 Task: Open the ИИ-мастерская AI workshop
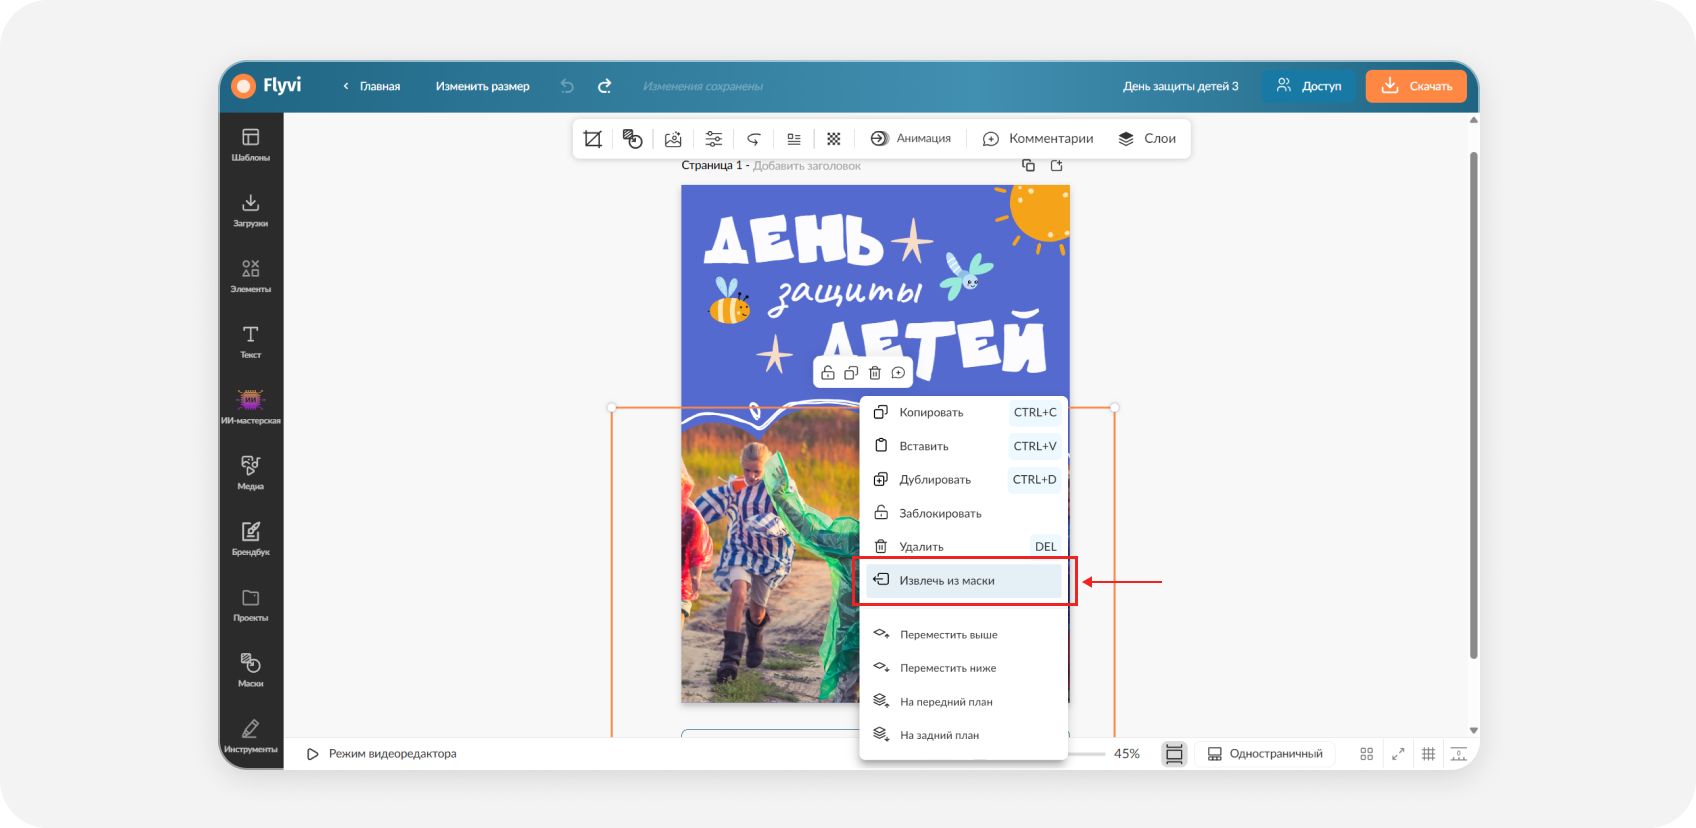tap(251, 407)
